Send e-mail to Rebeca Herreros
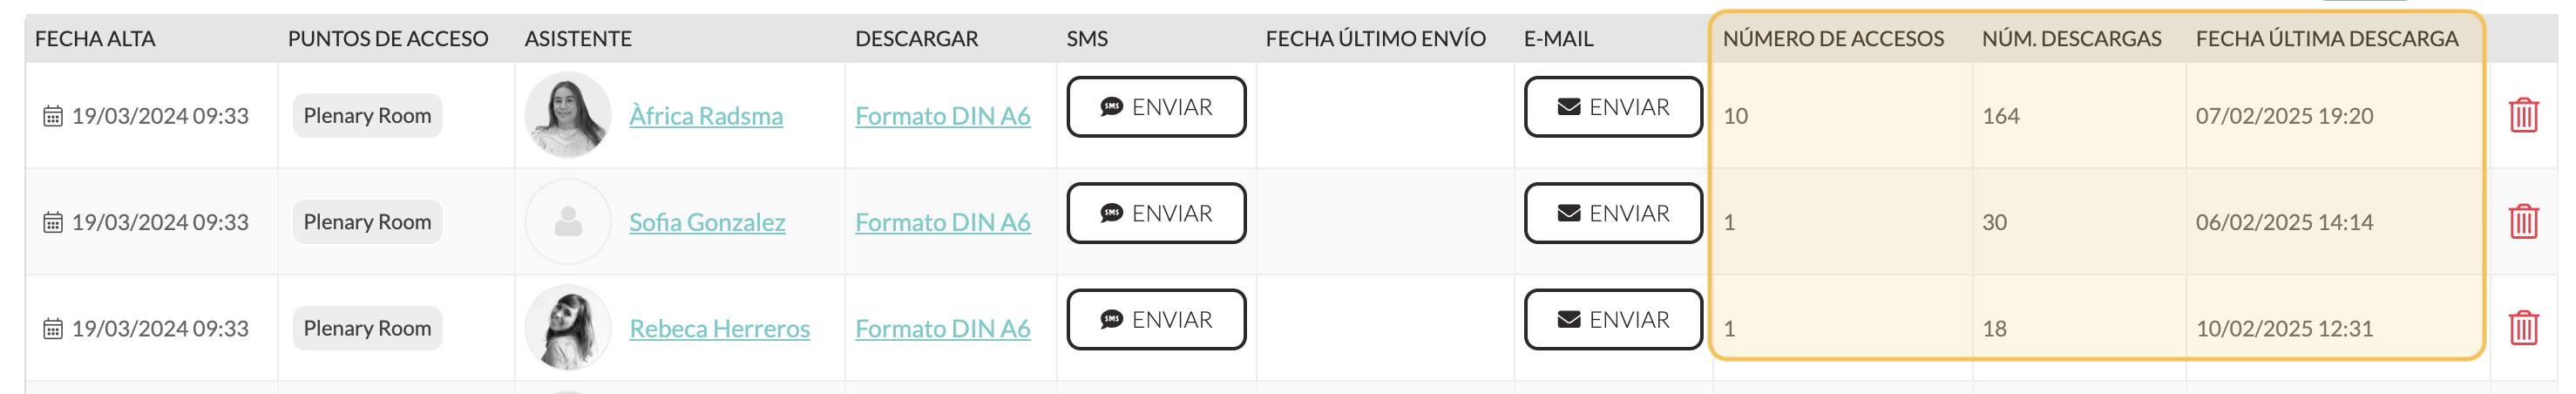 (1613, 319)
